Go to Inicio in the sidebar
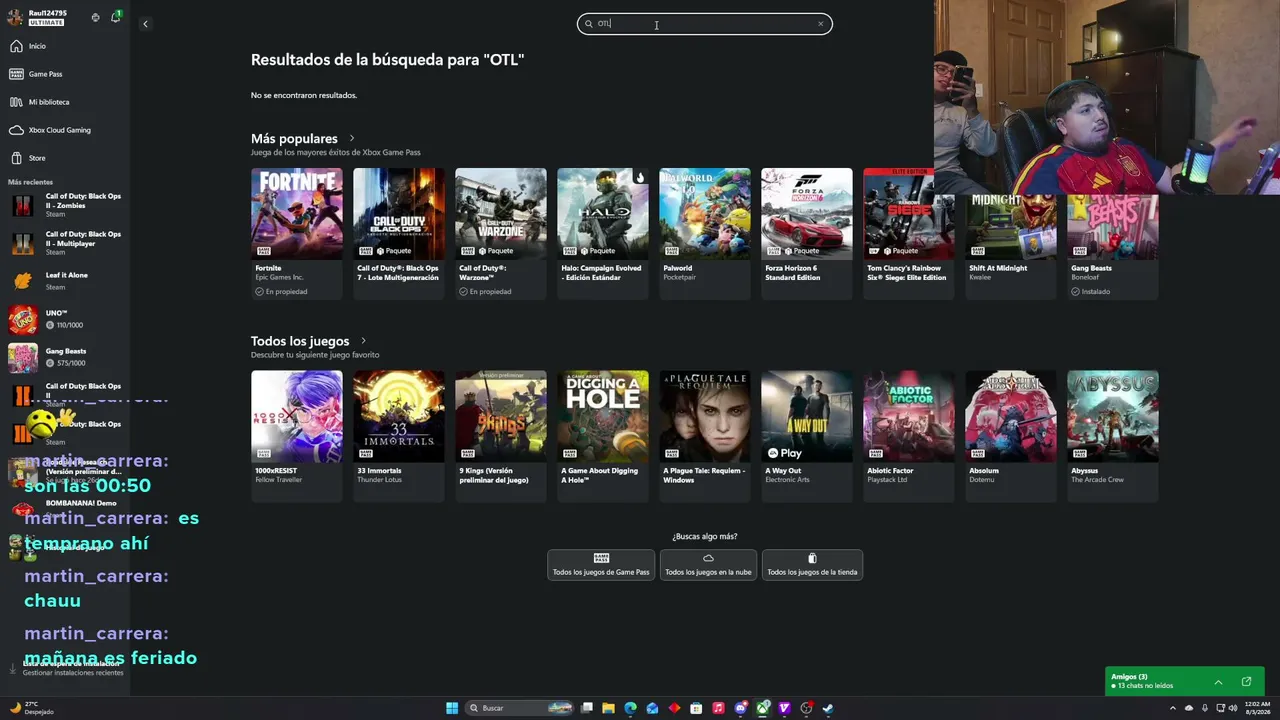 65,46
